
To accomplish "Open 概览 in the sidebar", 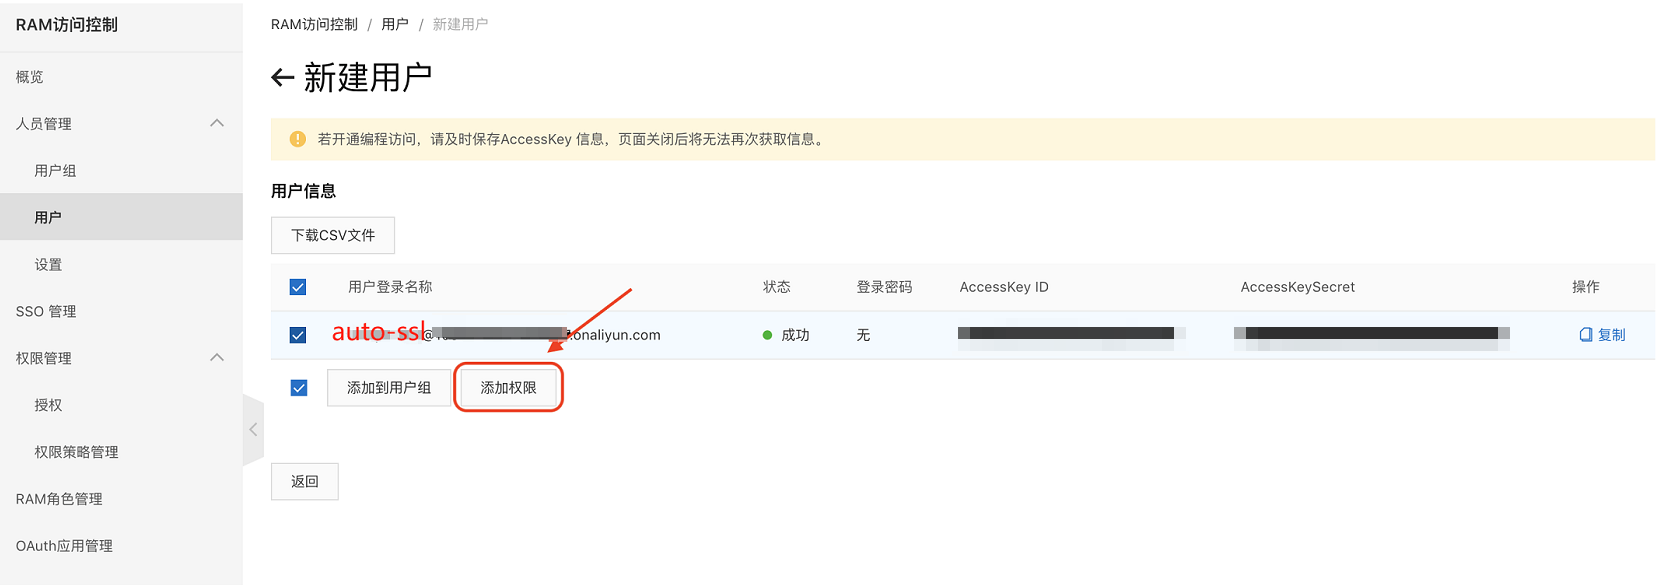I will coord(30,77).
